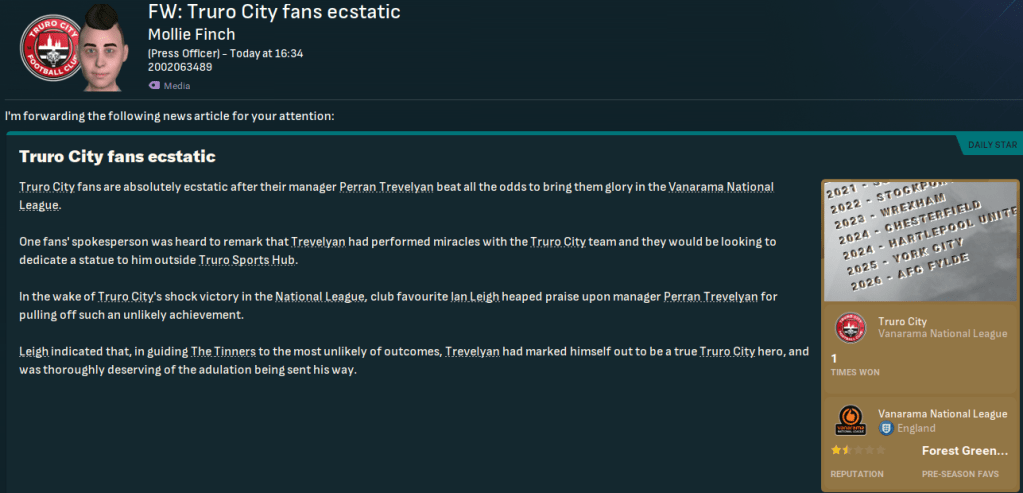The width and height of the screenshot is (1023, 493).
Task: Select the Forest Green pre-season favourites entry
Action: click(964, 451)
